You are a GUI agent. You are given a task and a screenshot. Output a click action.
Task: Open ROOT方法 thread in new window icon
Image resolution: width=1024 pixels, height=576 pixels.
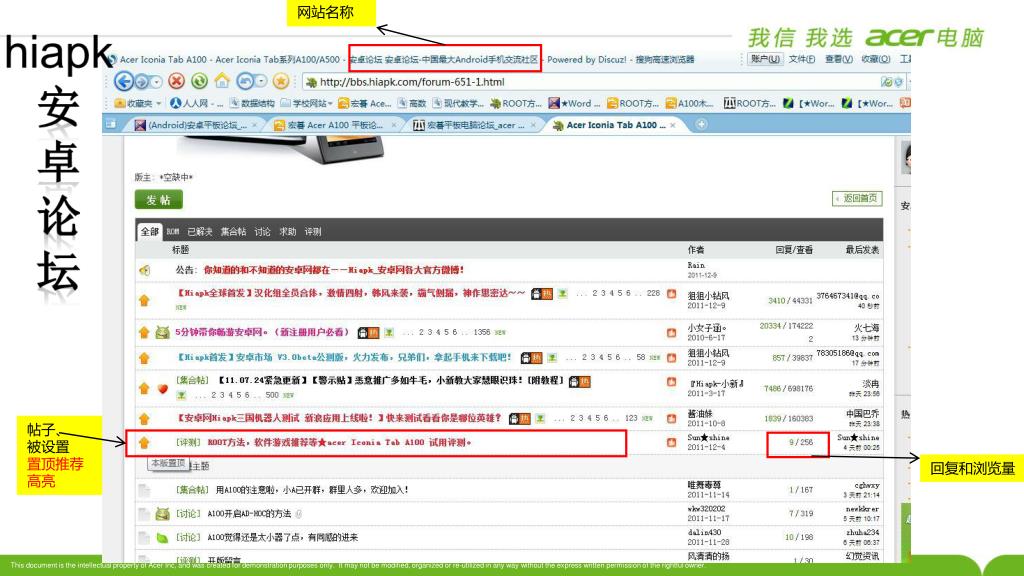coord(671,442)
